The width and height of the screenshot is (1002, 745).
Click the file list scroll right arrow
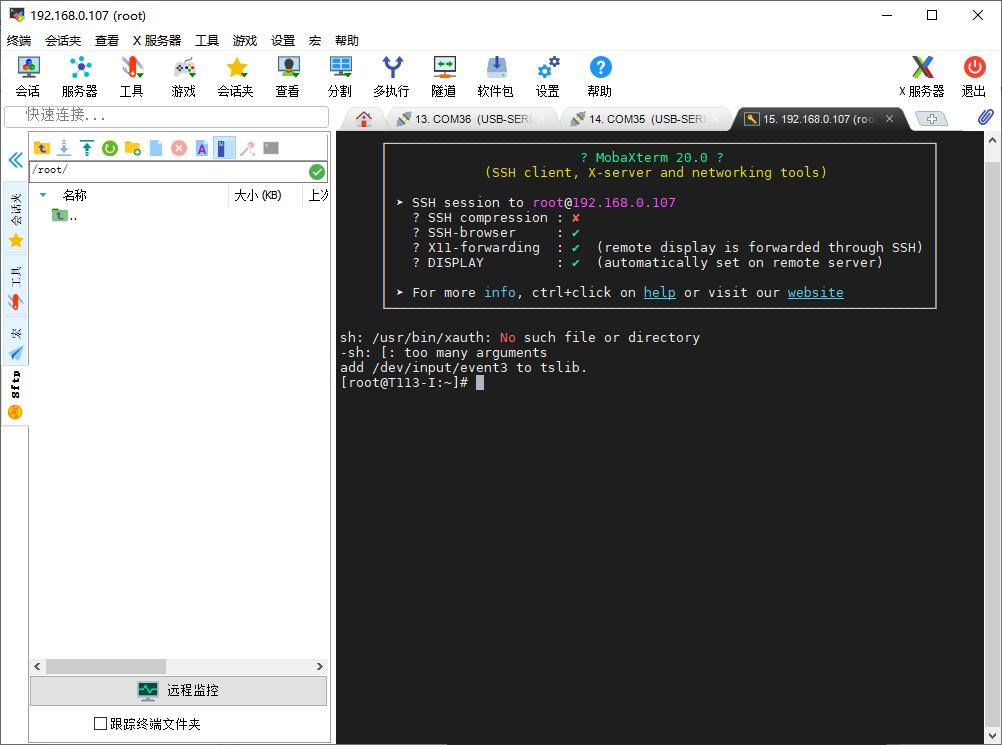320,666
